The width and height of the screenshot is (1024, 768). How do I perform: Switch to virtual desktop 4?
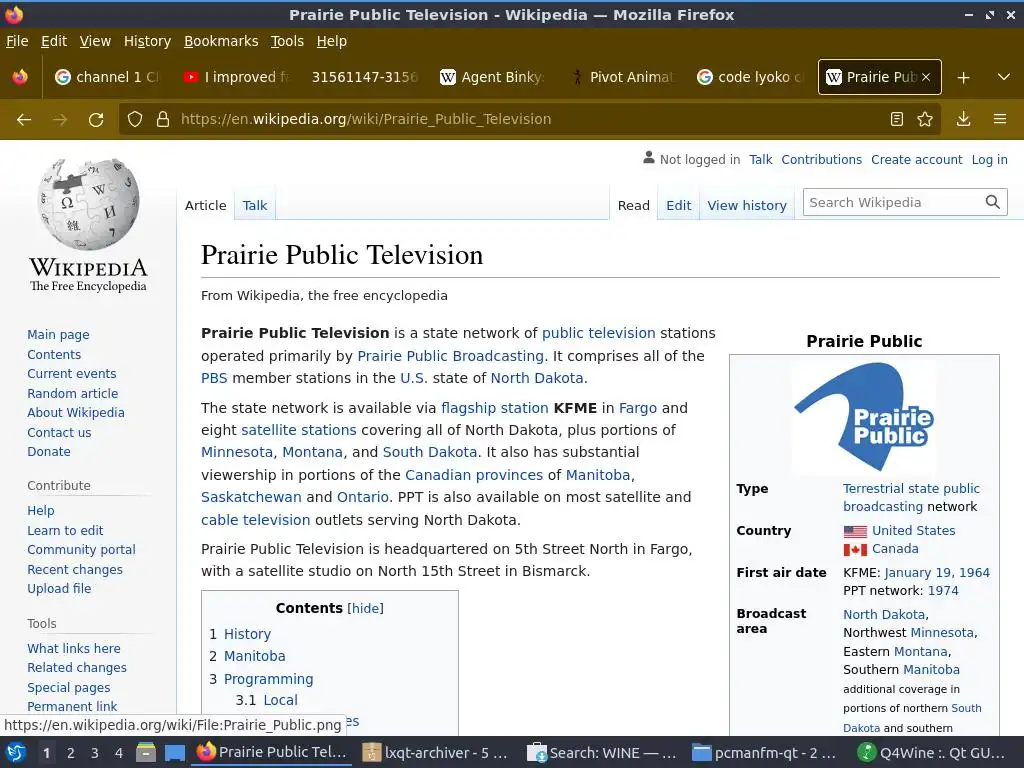(x=118, y=753)
